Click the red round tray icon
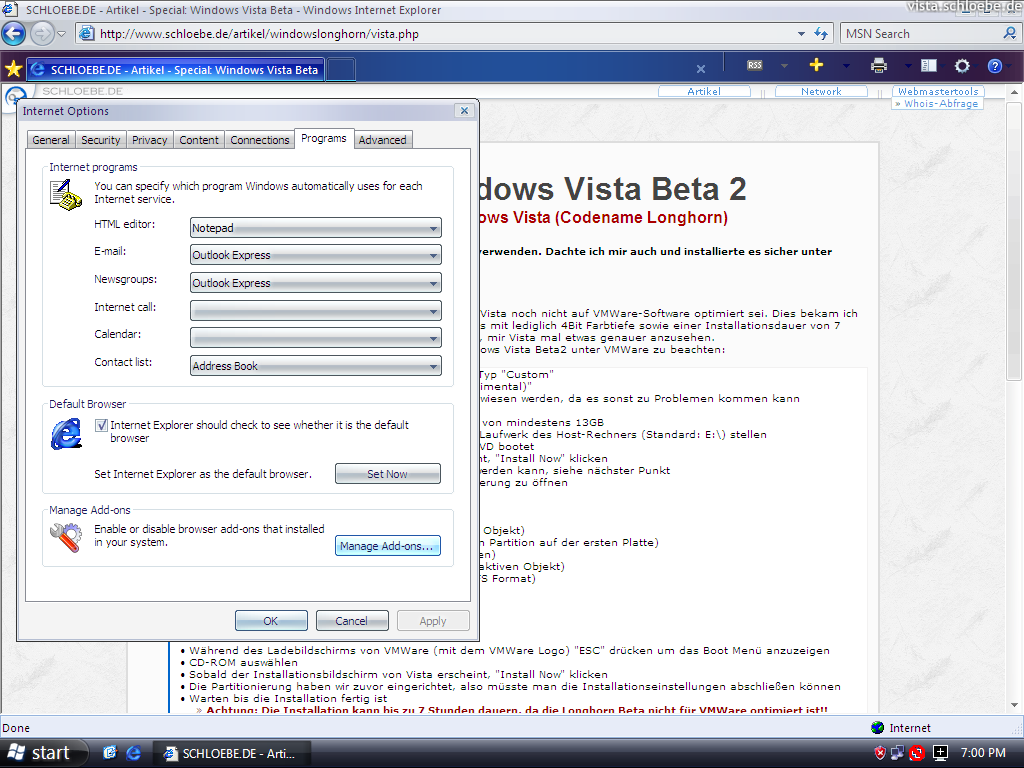Image resolution: width=1024 pixels, height=768 pixels. [x=917, y=753]
